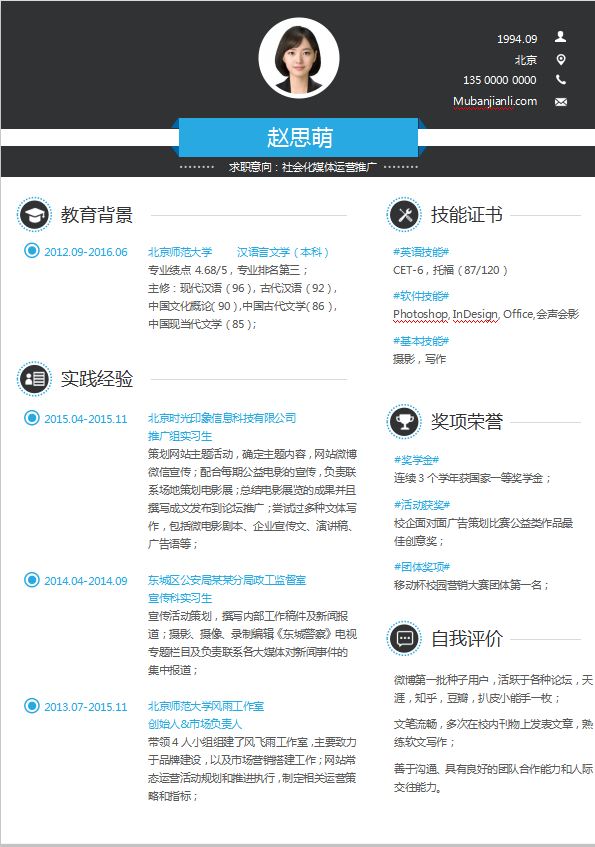Select the circular bullet next to 2014.04-2014.09
This screenshot has width=595, height=847.
(x=32, y=580)
